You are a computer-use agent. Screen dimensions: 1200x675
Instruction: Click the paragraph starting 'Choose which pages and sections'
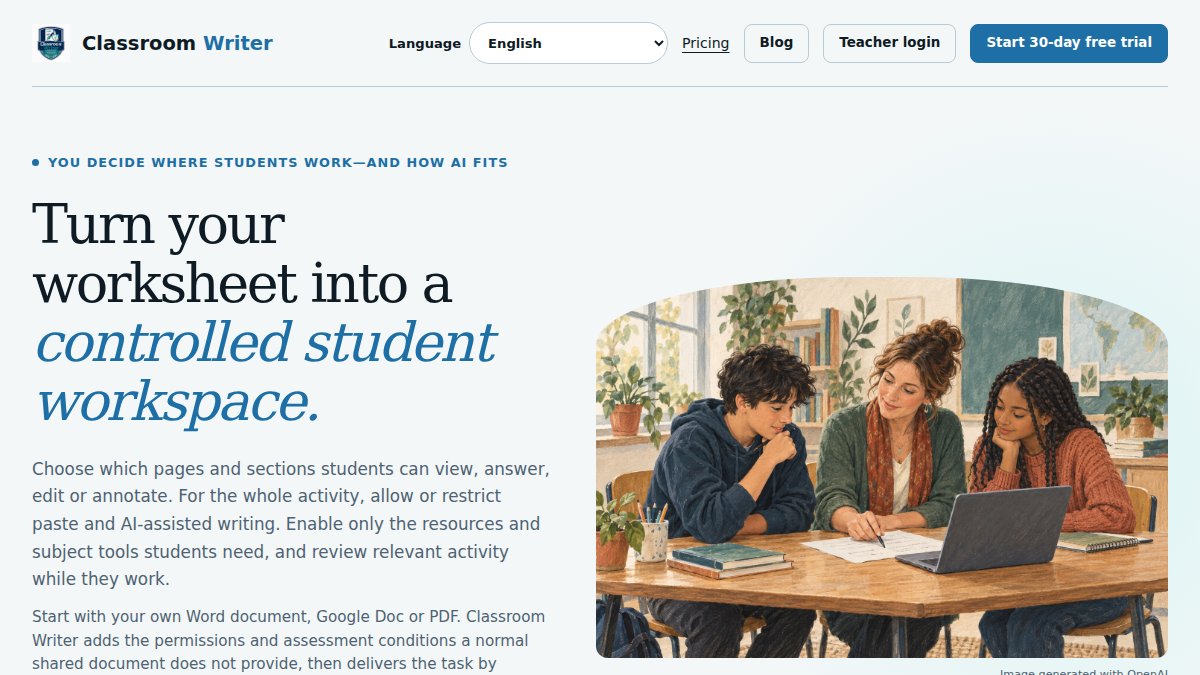pos(291,524)
